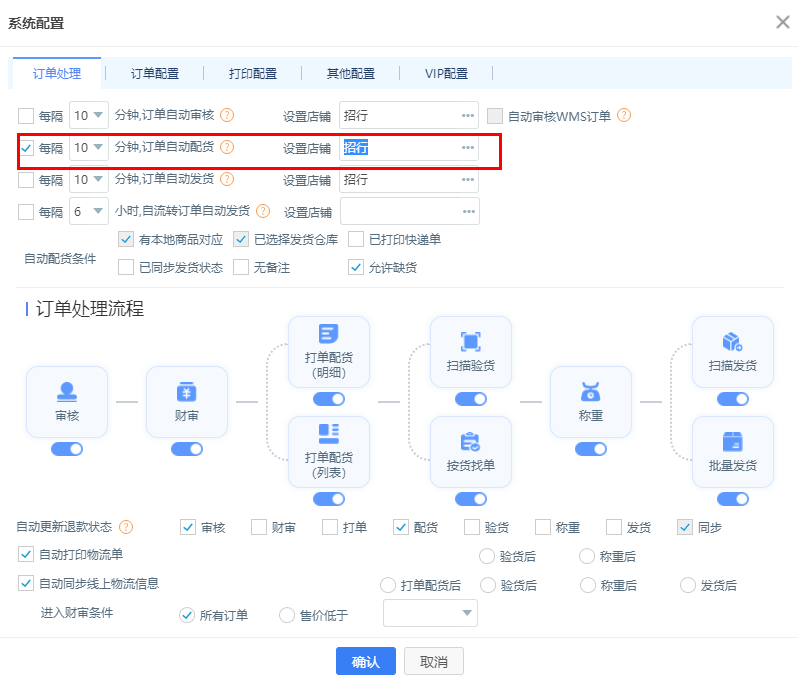Toggle the 扫描发货 switch
The width and height of the screenshot is (798, 683).
point(733,399)
